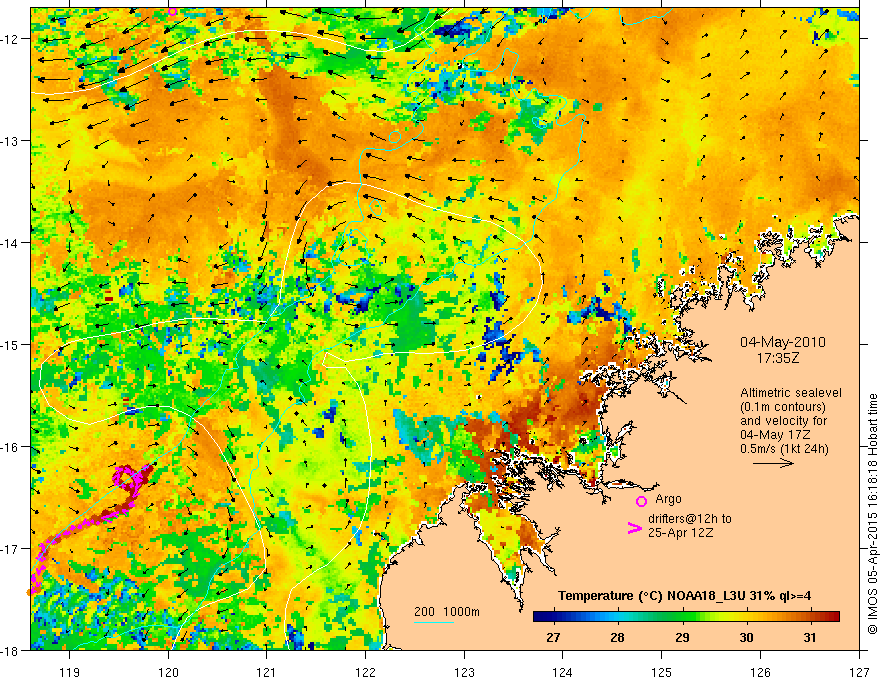
Task: Select the time text 17:35Z
Action: point(777,358)
